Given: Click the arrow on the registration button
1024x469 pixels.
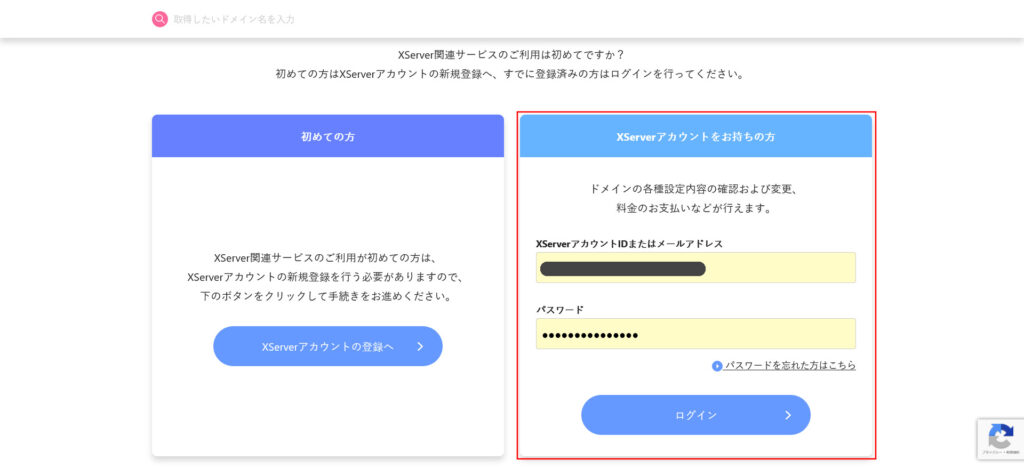Looking at the screenshot, I should [420, 346].
